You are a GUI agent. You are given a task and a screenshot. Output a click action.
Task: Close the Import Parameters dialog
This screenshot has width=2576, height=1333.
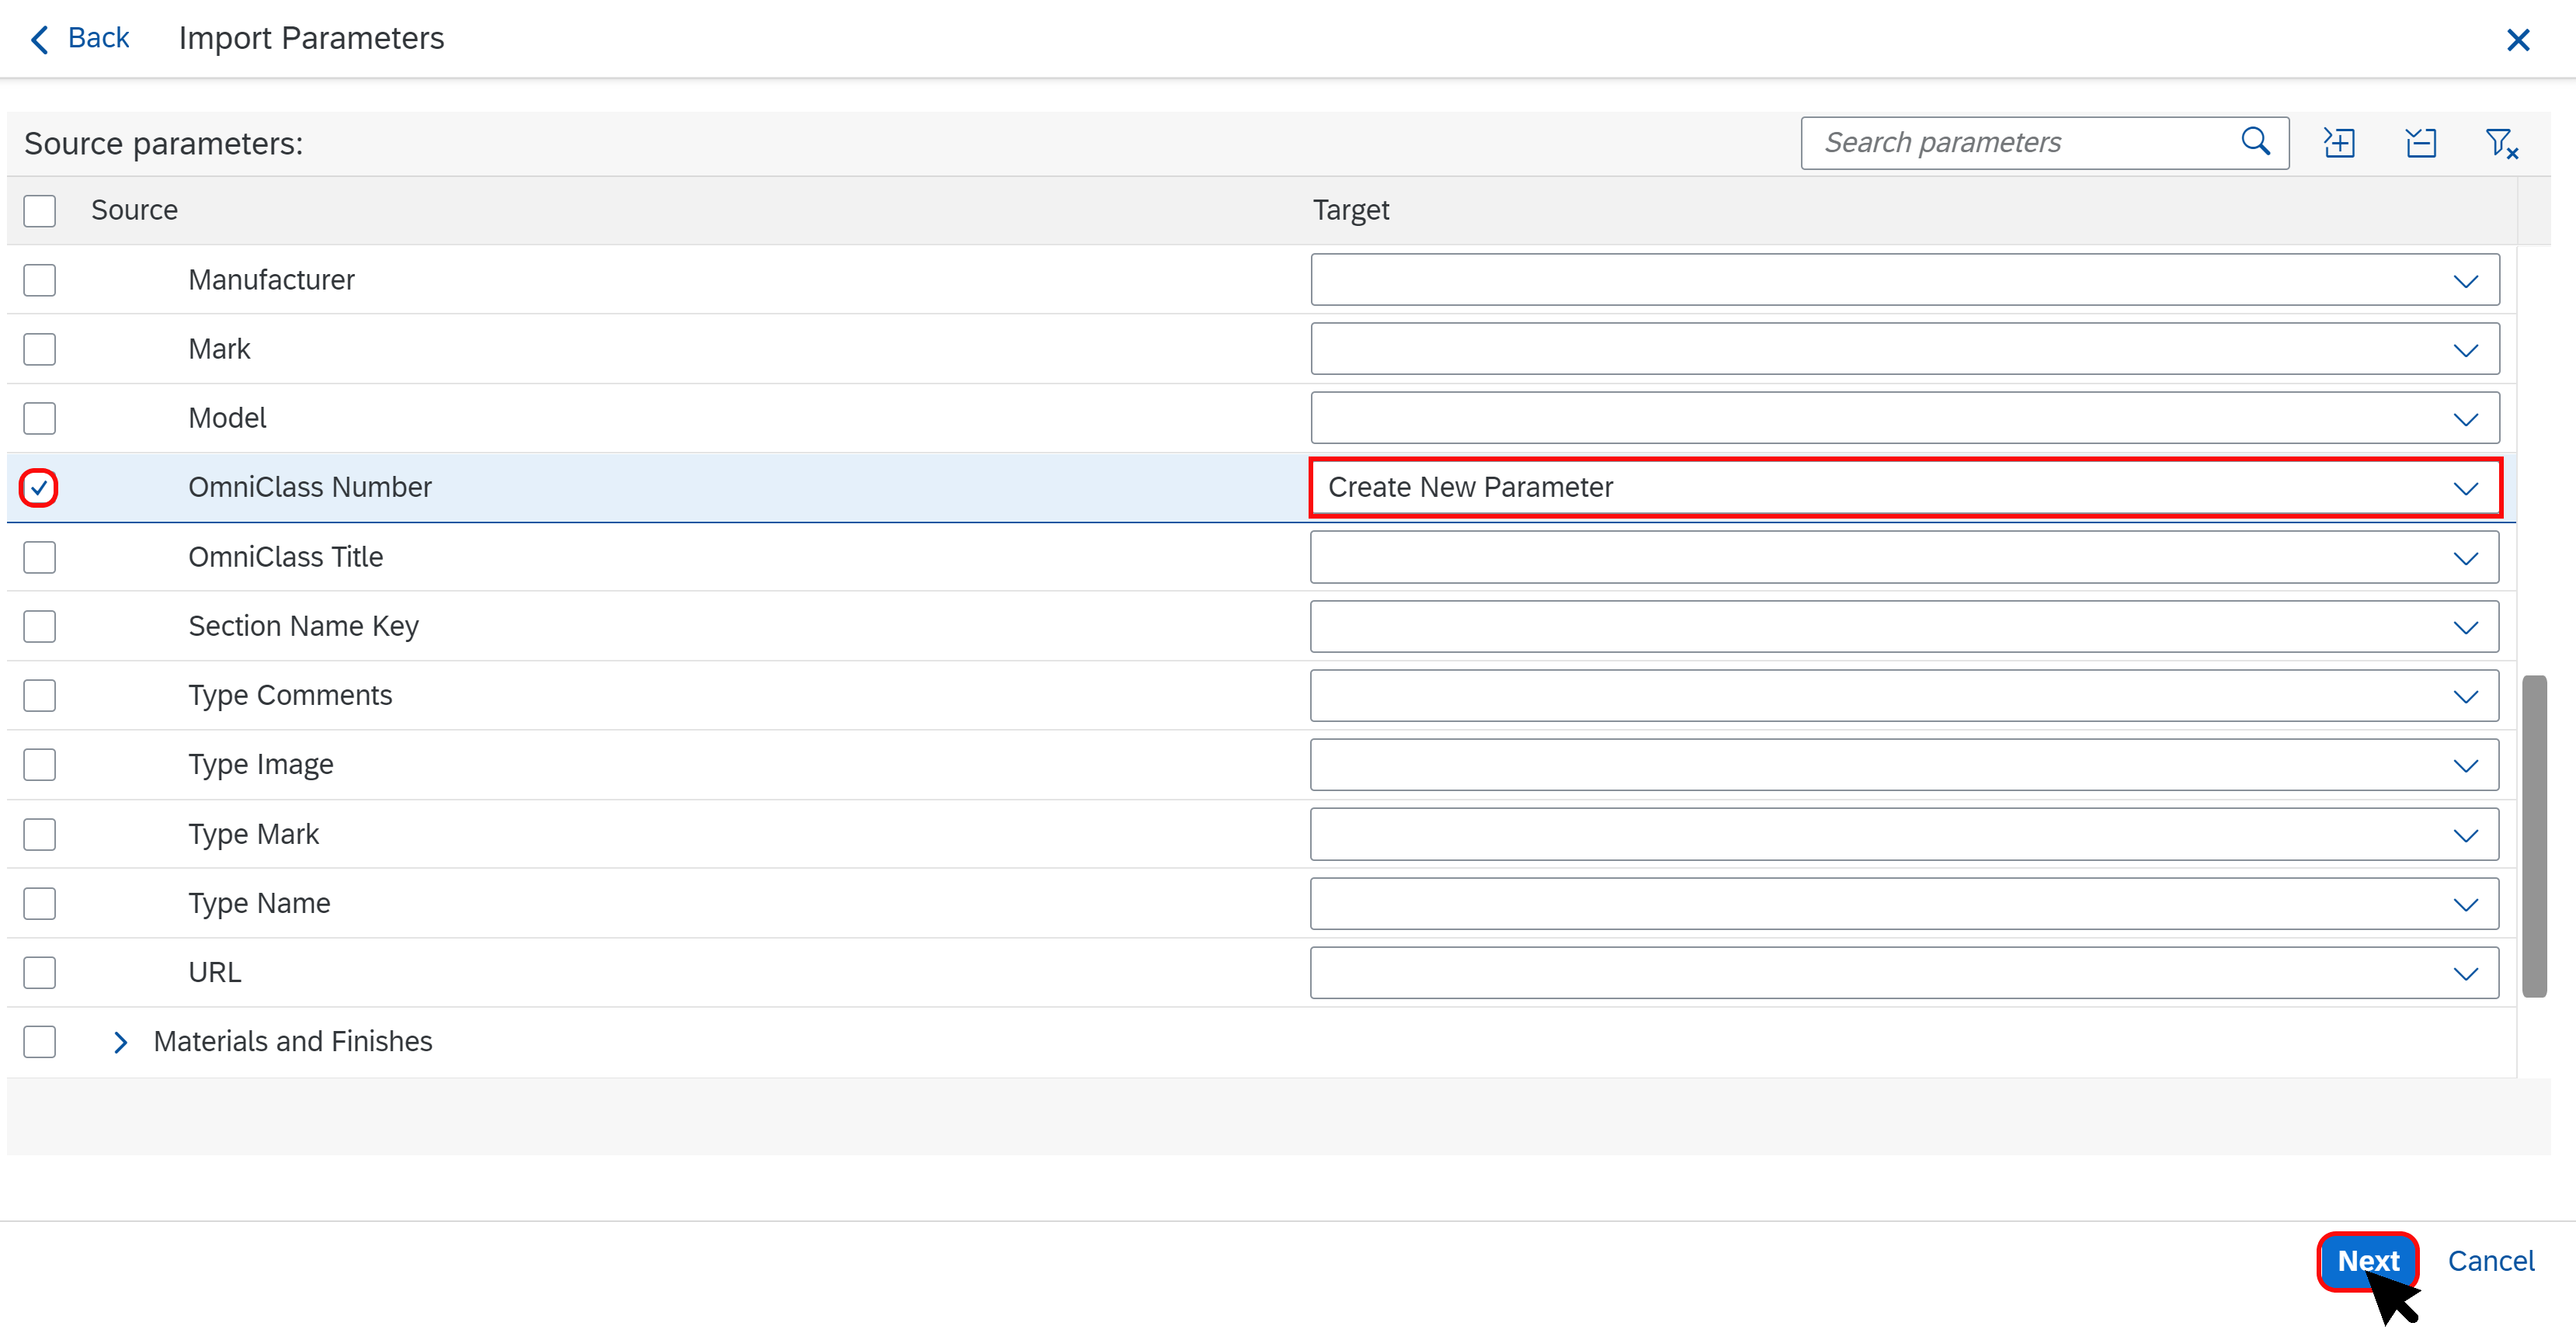coord(2517,40)
